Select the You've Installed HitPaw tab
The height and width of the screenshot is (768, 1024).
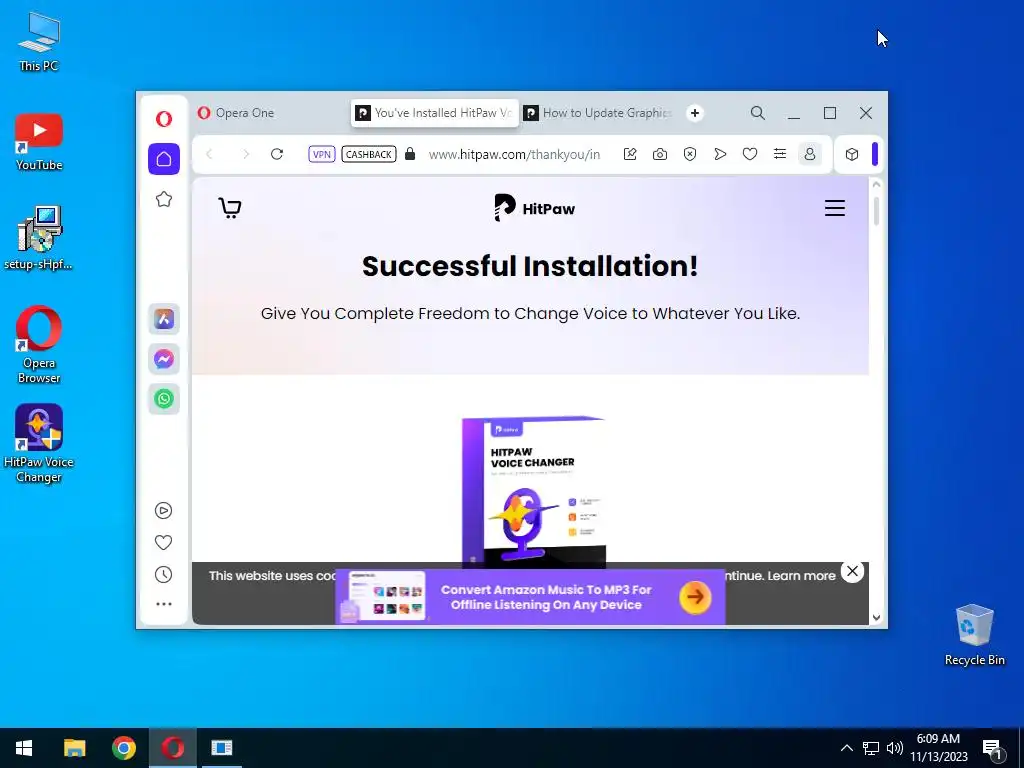(435, 113)
